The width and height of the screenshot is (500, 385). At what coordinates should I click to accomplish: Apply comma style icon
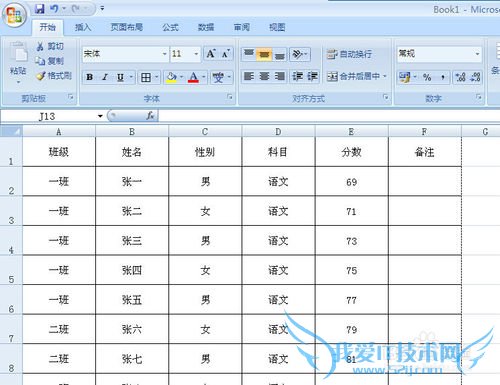(x=442, y=77)
